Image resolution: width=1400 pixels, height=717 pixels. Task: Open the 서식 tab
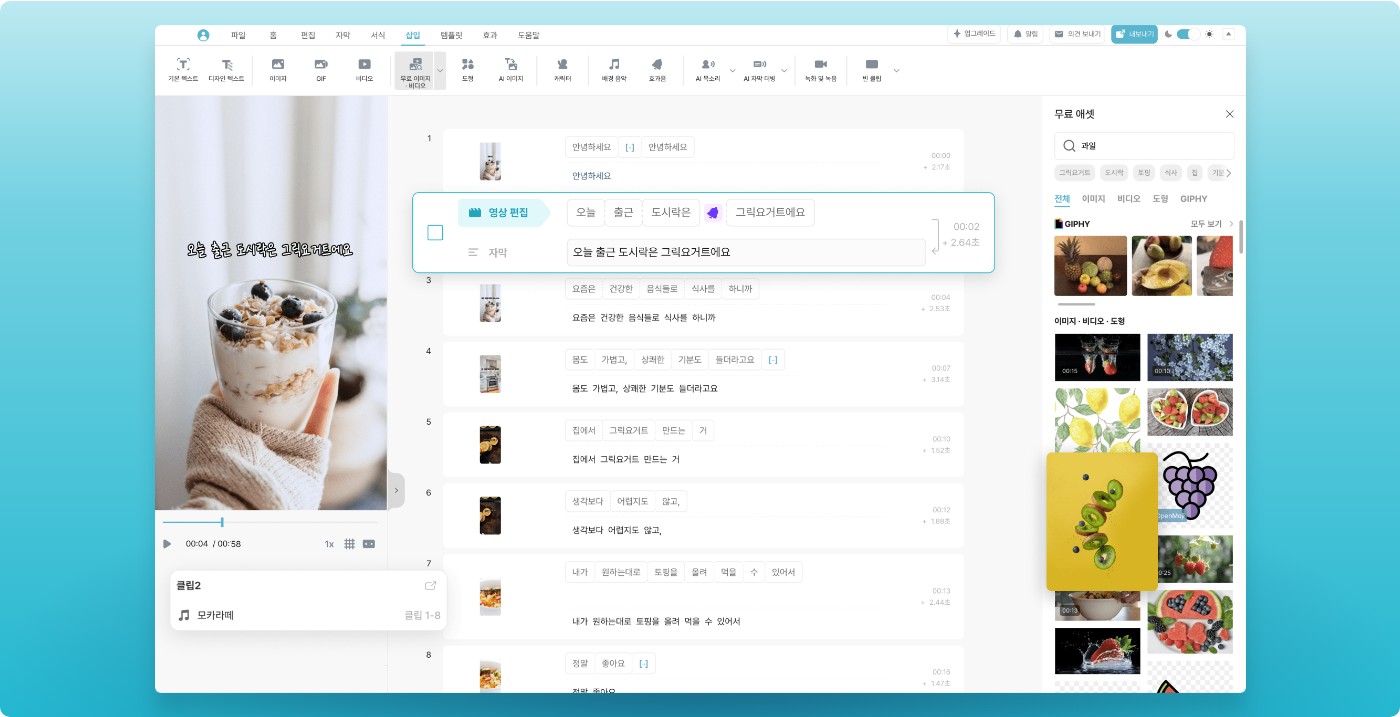(378, 35)
